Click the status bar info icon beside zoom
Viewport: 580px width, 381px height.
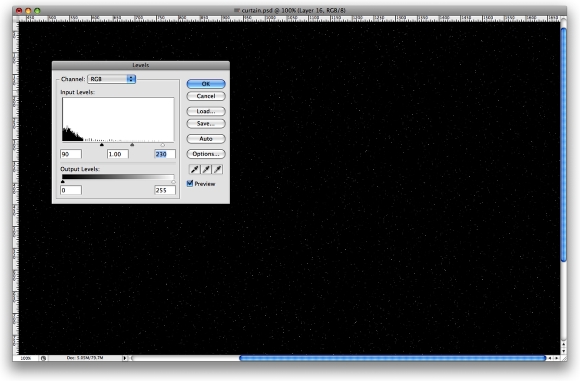click(x=43, y=358)
